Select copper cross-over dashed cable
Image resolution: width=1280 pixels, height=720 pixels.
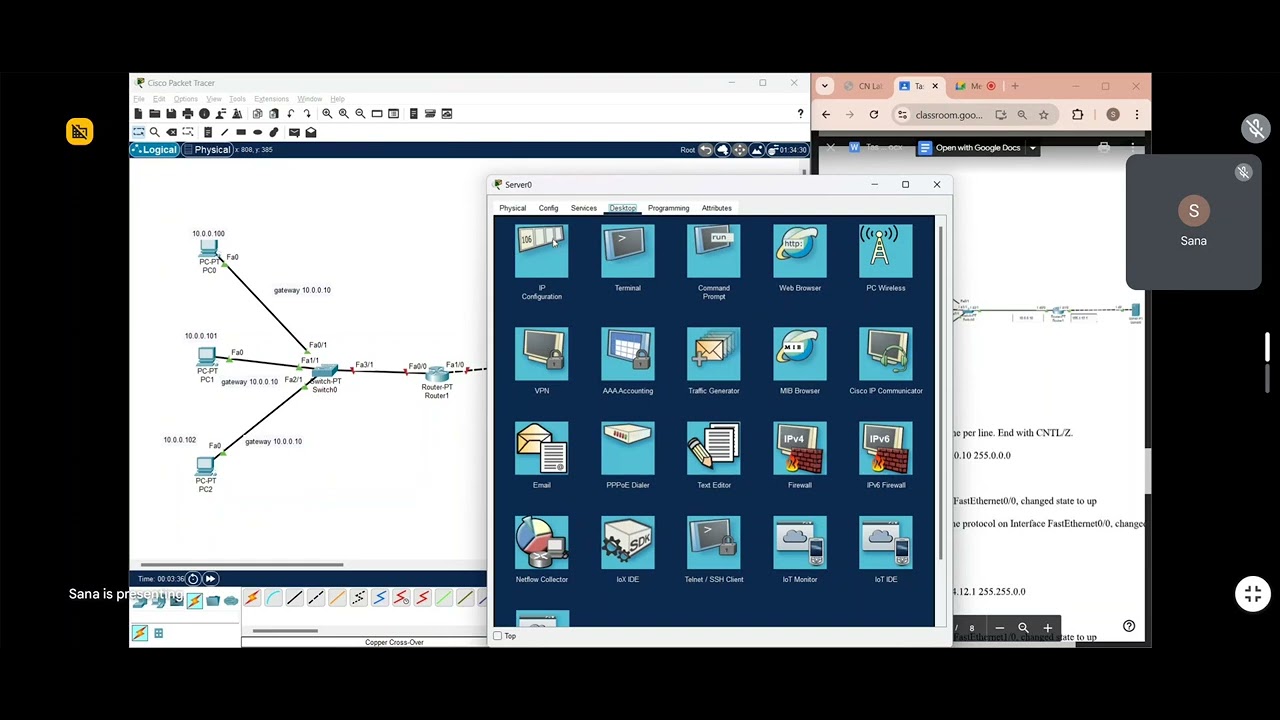pos(316,598)
